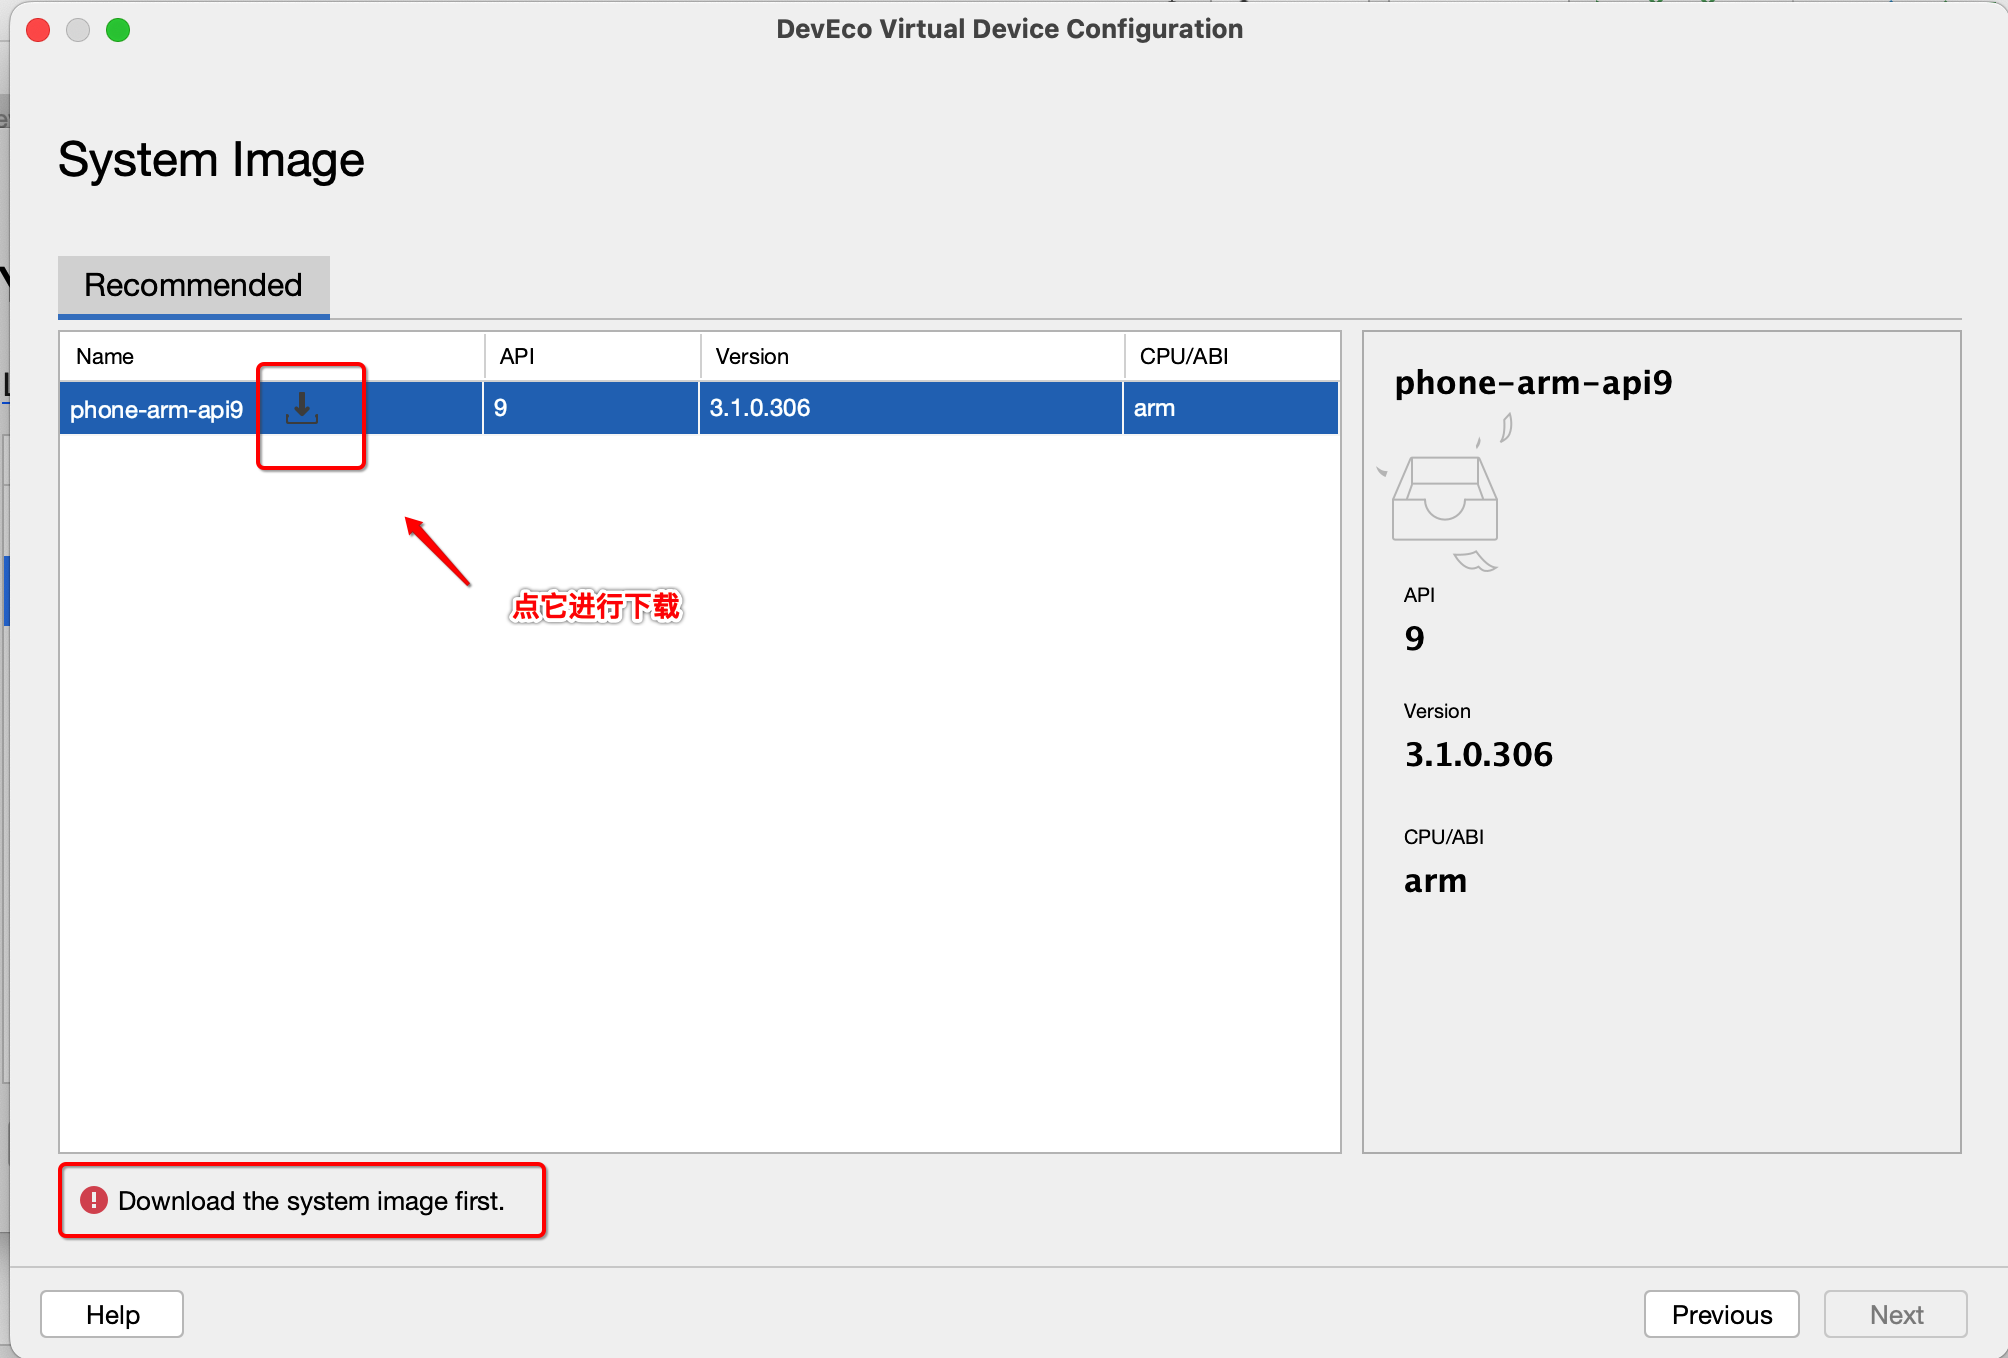Select the API 9 cell in table
This screenshot has height=1358, width=2008.
pos(591,408)
